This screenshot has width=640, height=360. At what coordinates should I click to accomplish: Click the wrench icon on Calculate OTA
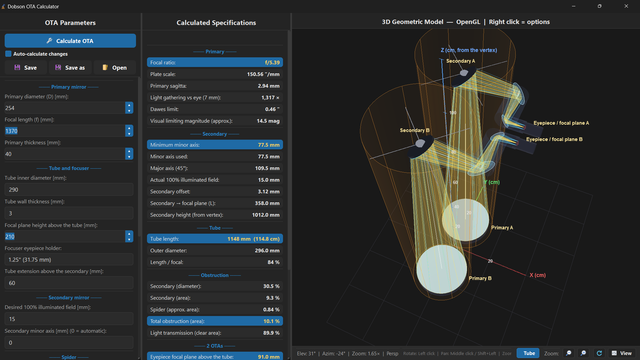point(49,40)
